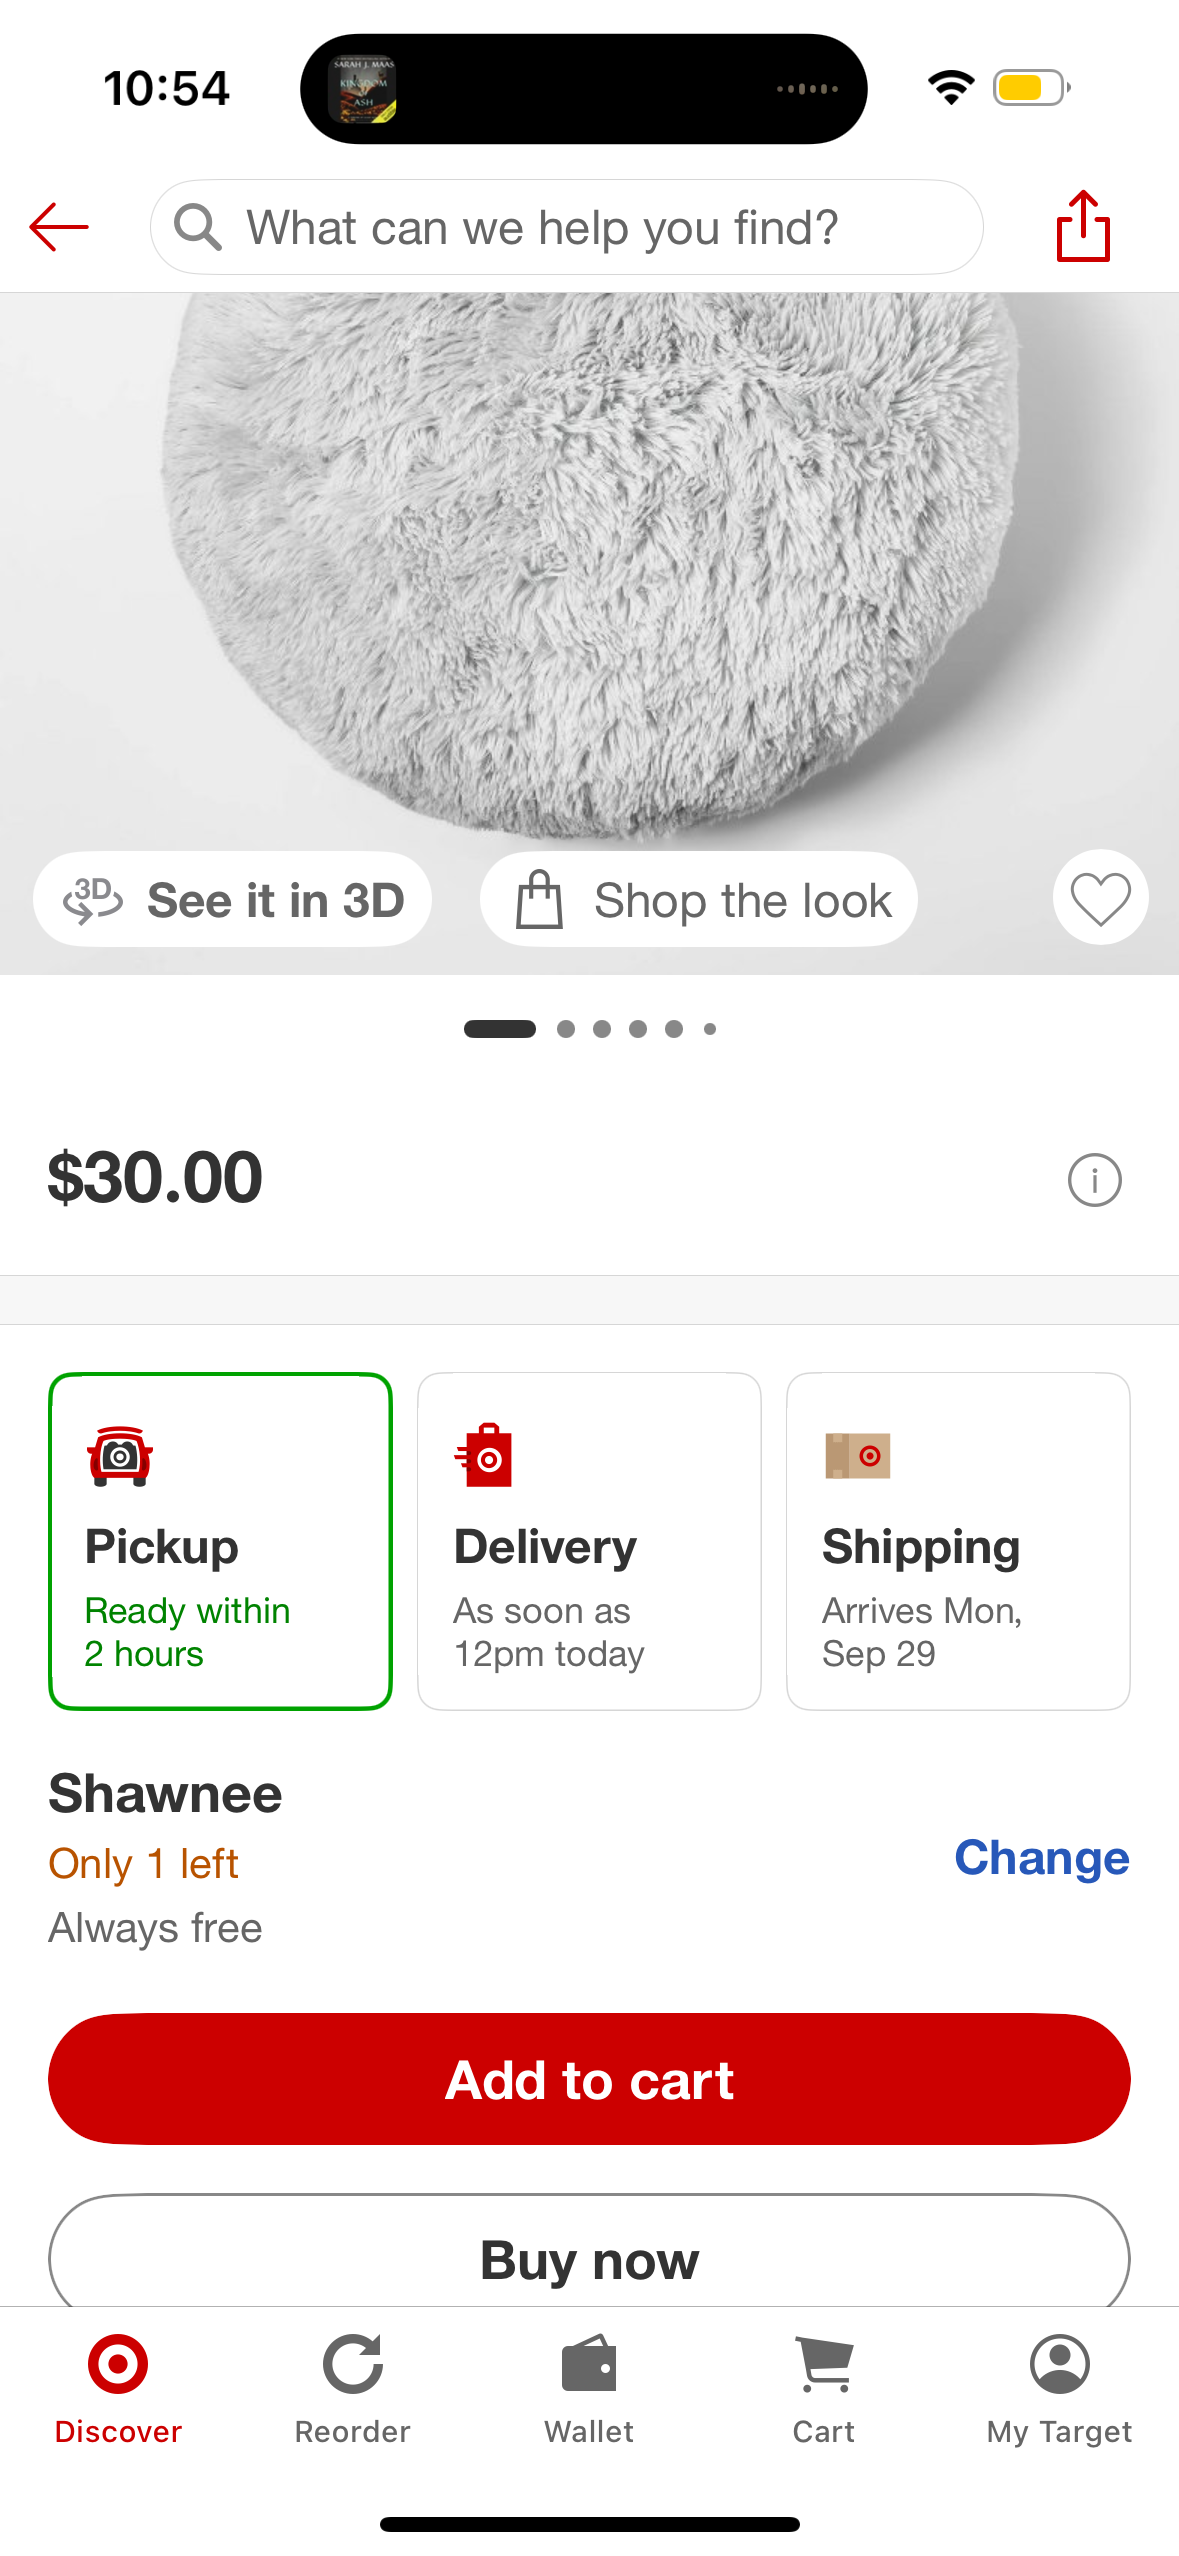This screenshot has height=2556, width=1179.
Task: Tap See it in 3D button
Action: click(x=233, y=900)
